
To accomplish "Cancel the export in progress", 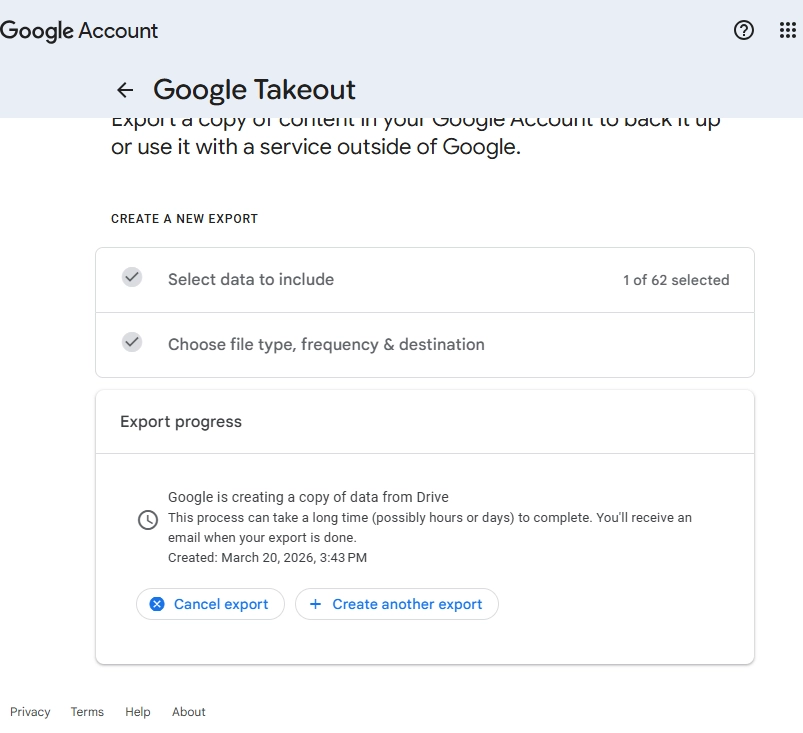I will point(210,604).
